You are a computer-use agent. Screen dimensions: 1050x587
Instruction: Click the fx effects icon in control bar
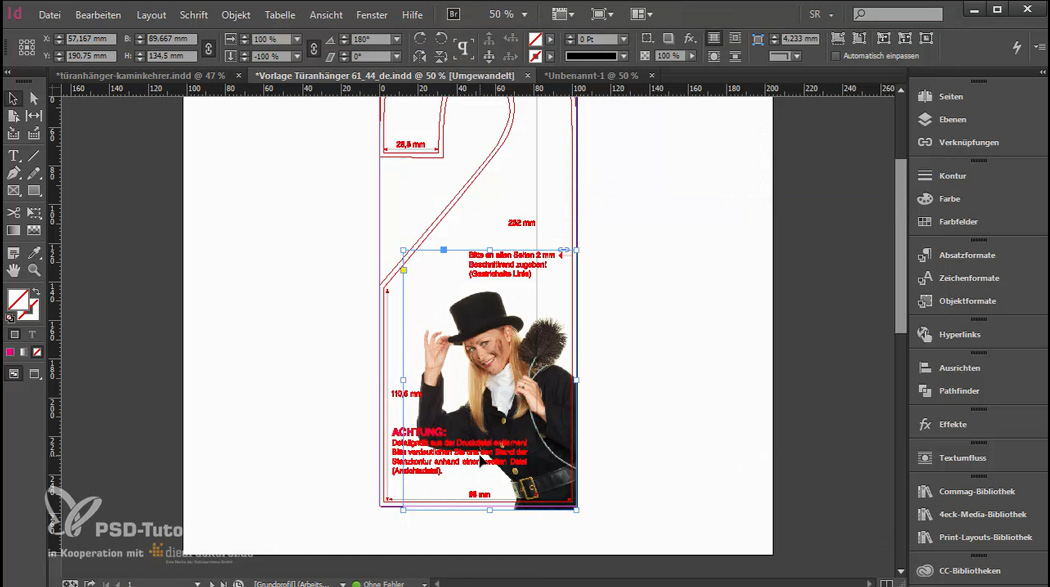pyautogui.click(x=689, y=38)
